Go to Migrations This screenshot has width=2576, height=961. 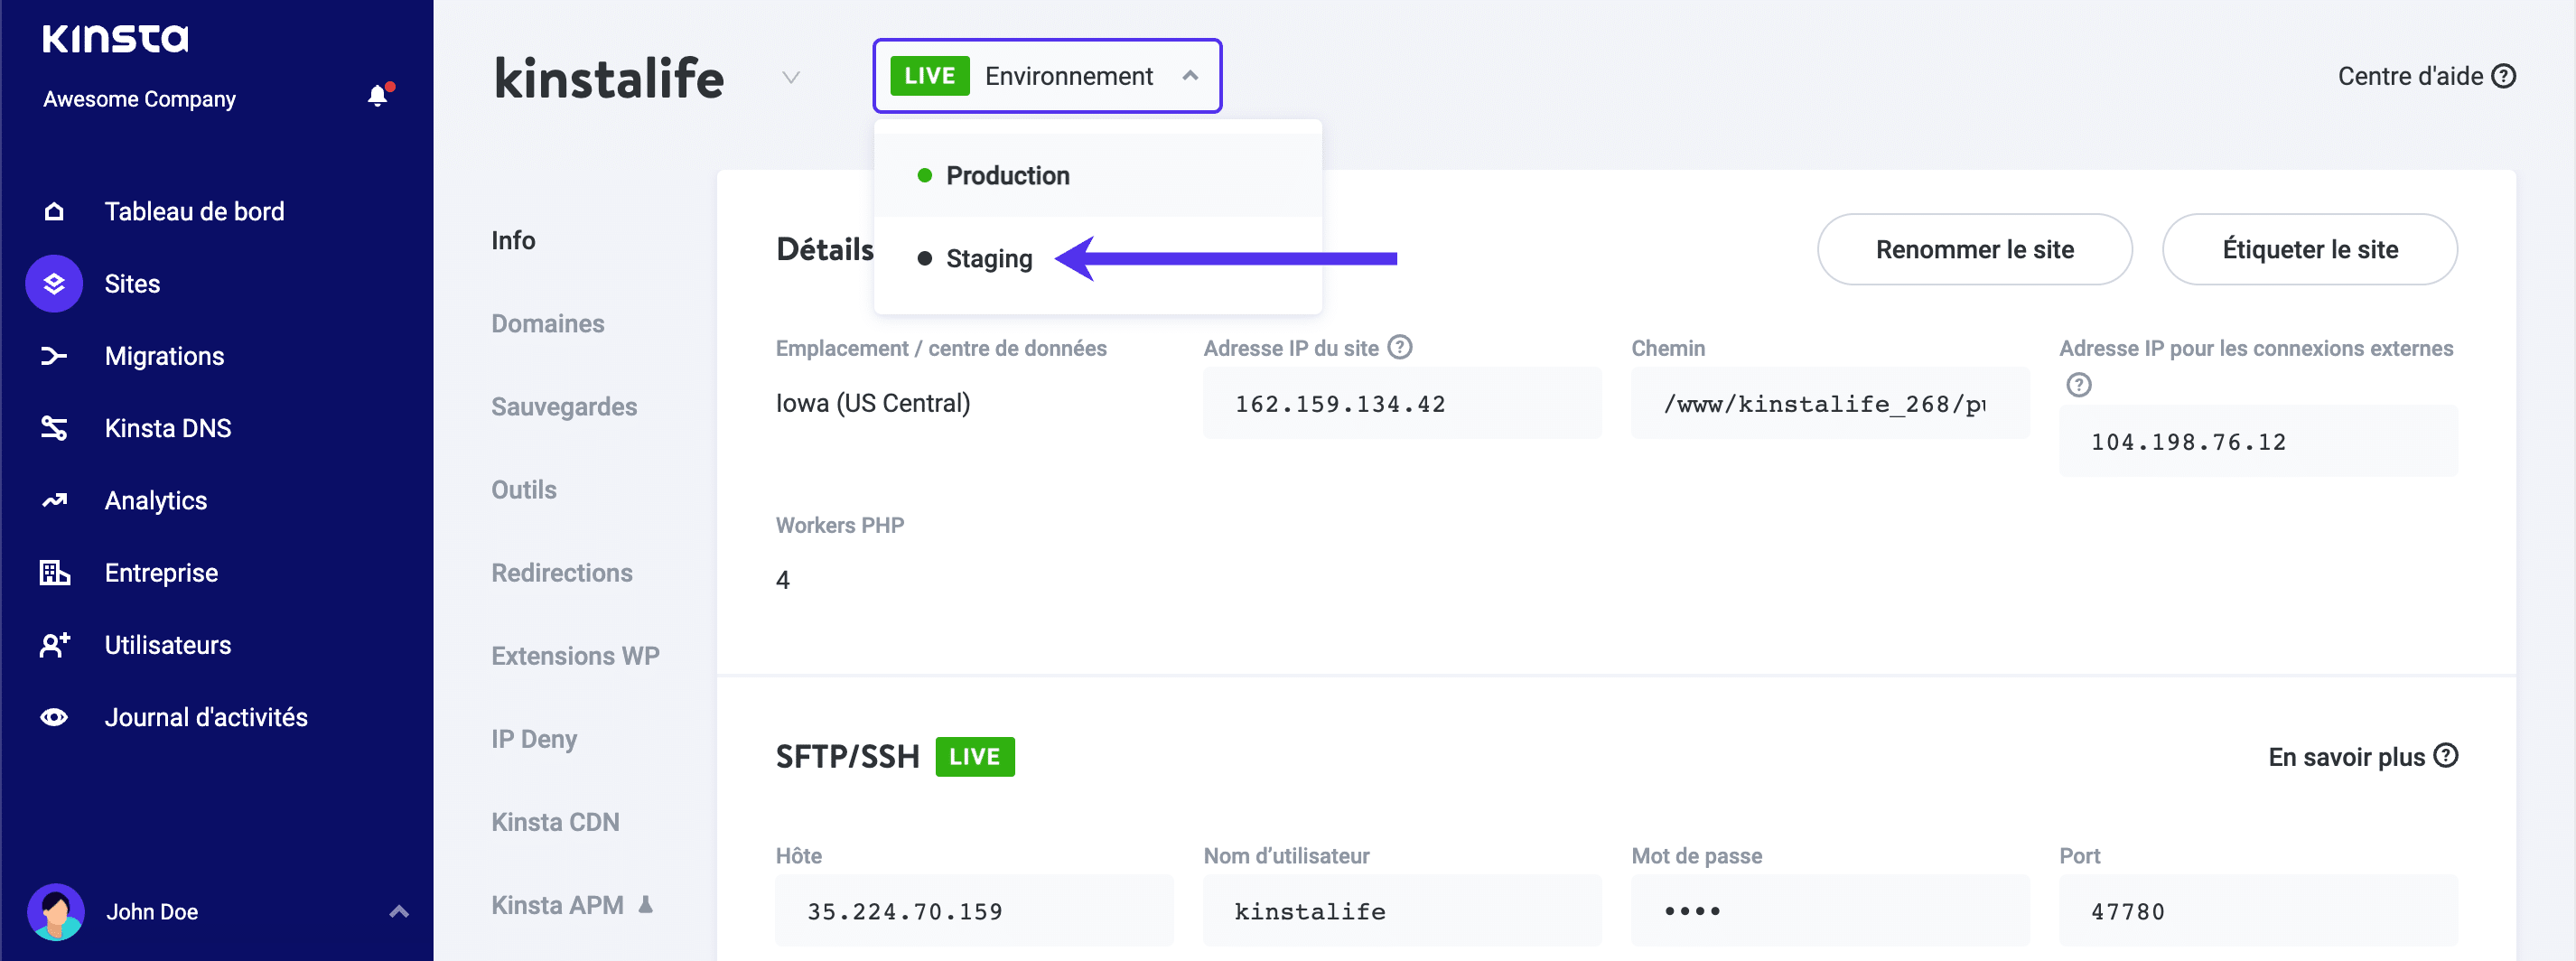[164, 355]
